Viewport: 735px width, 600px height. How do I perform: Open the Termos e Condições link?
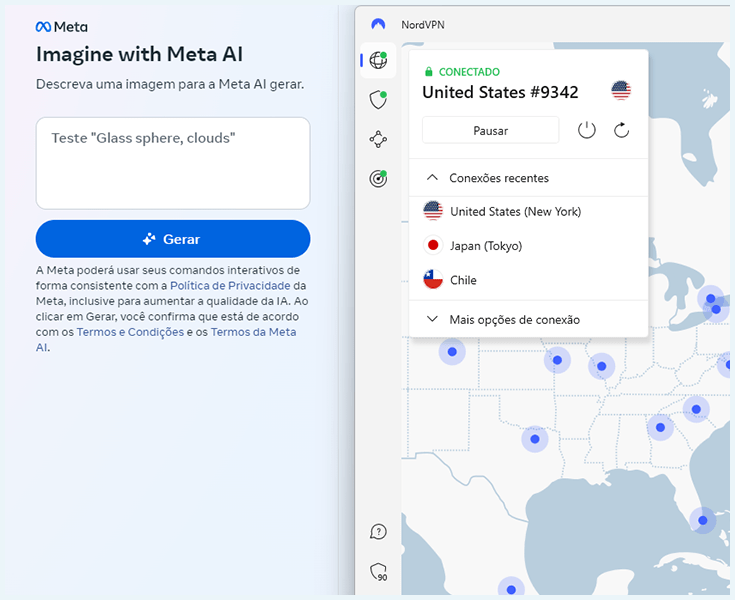coord(130,332)
